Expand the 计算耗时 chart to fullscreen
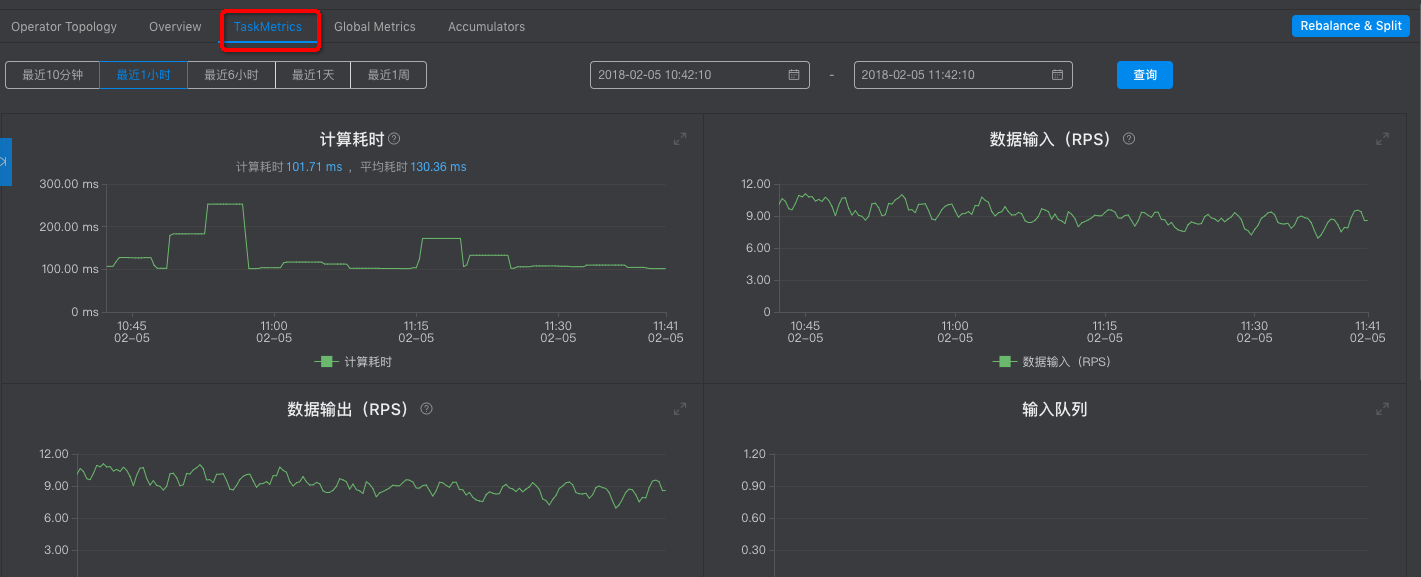 click(680, 139)
